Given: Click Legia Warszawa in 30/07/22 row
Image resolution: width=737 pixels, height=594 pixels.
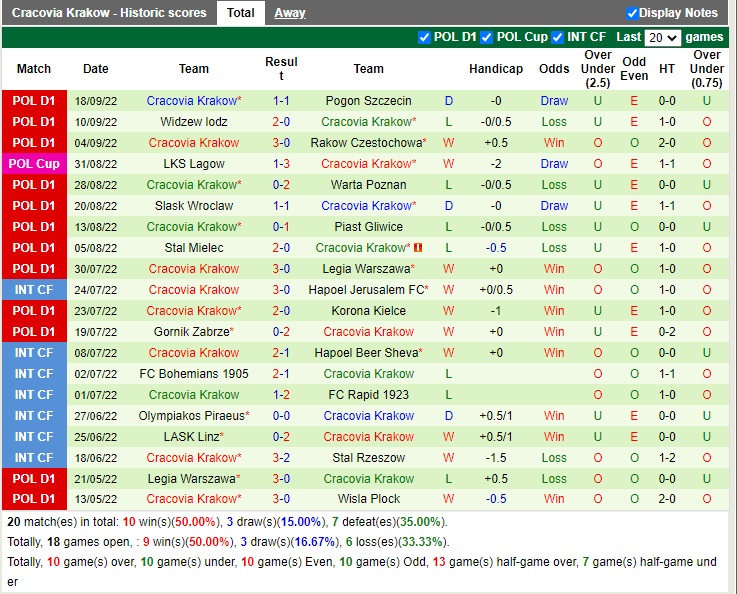Looking at the screenshot, I should pyautogui.click(x=368, y=268).
